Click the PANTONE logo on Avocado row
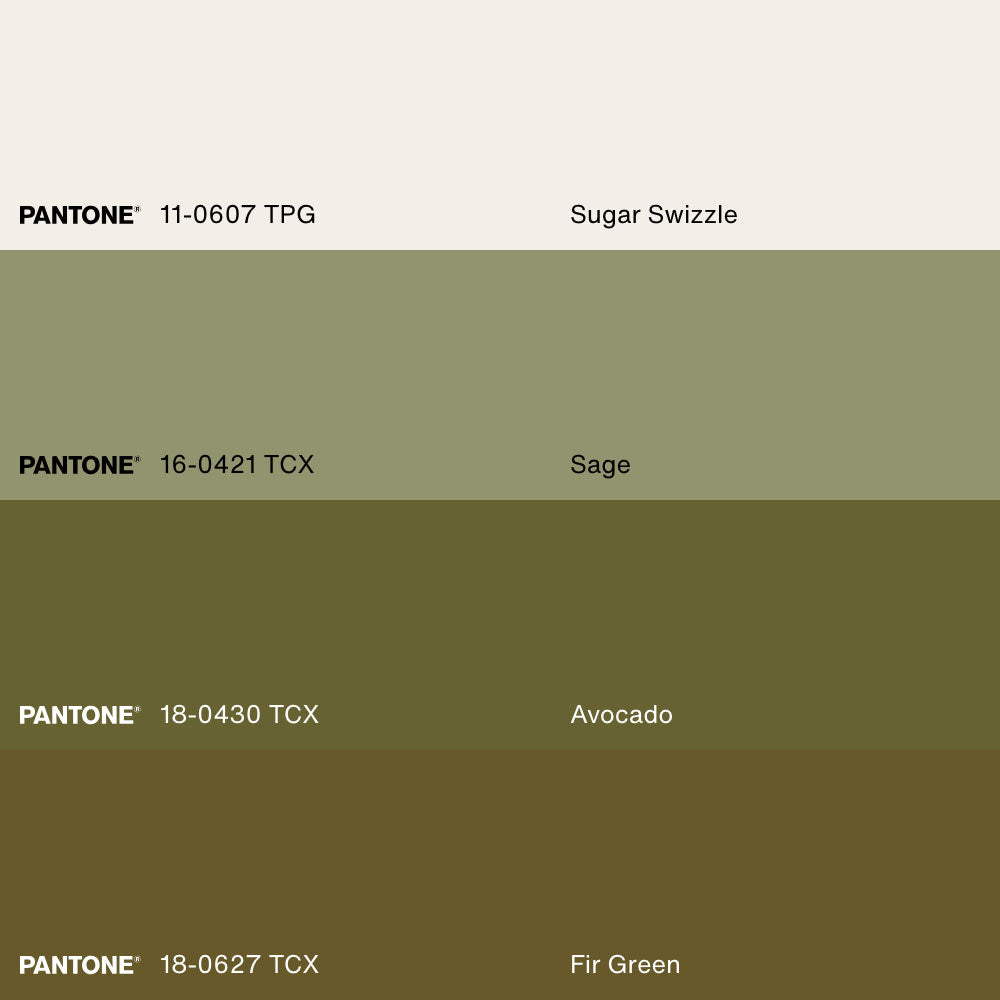 coord(76,715)
